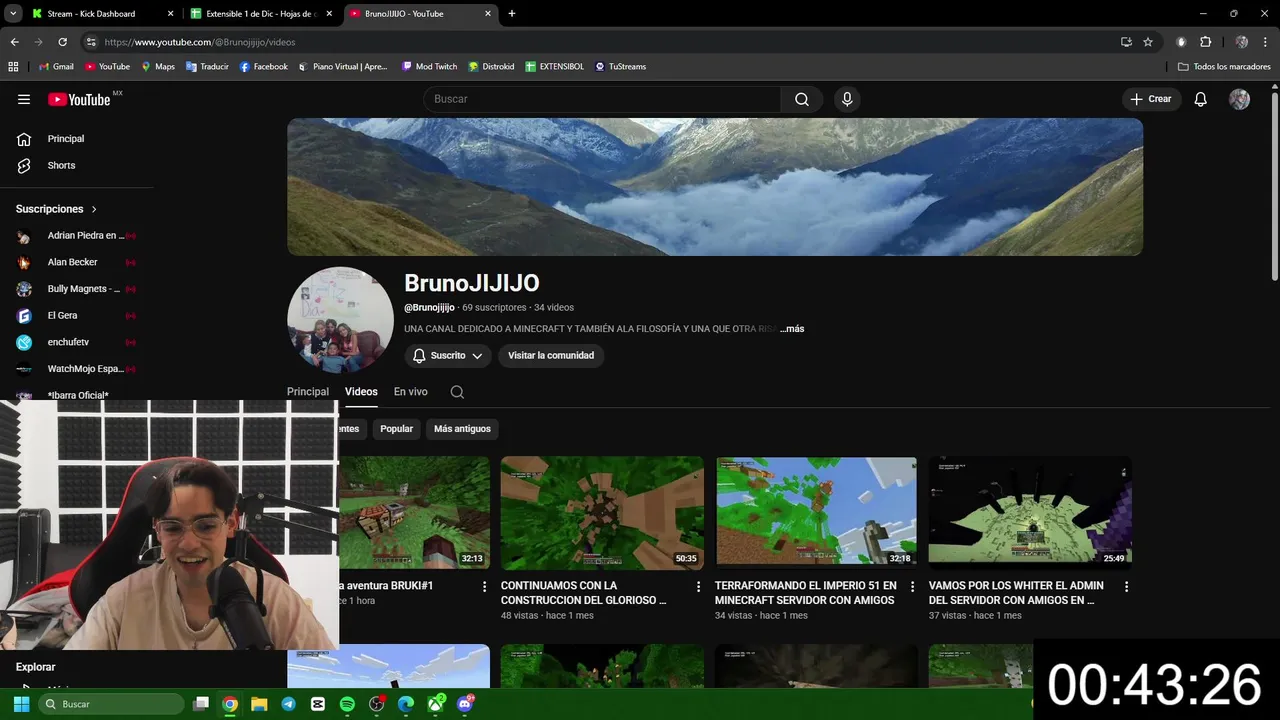The image size is (1280, 720).
Task: Open options for BRUKI#1 video
Action: pyautogui.click(x=485, y=587)
